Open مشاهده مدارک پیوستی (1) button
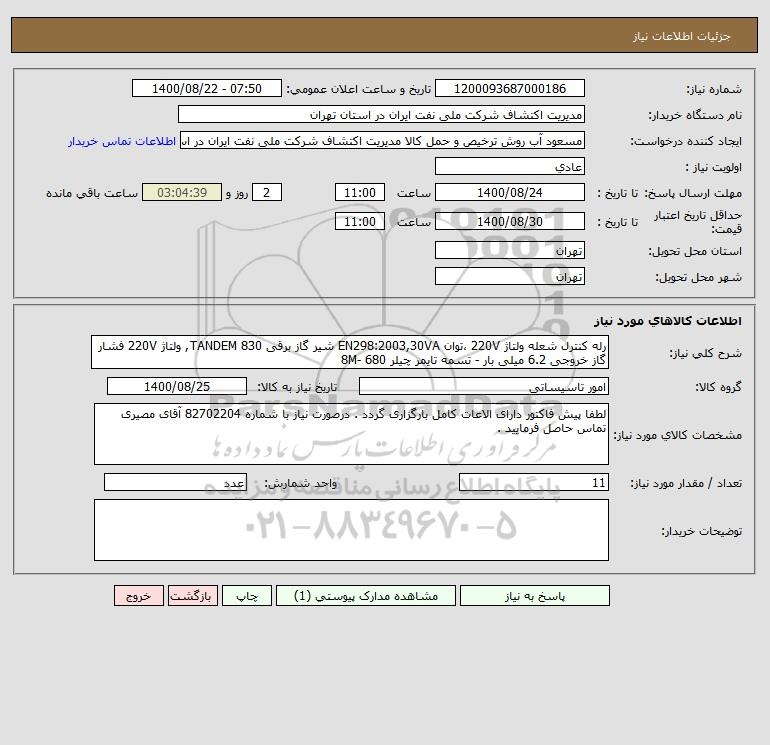Image resolution: width=770 pixels, height=745 pixels. [365, 596]
